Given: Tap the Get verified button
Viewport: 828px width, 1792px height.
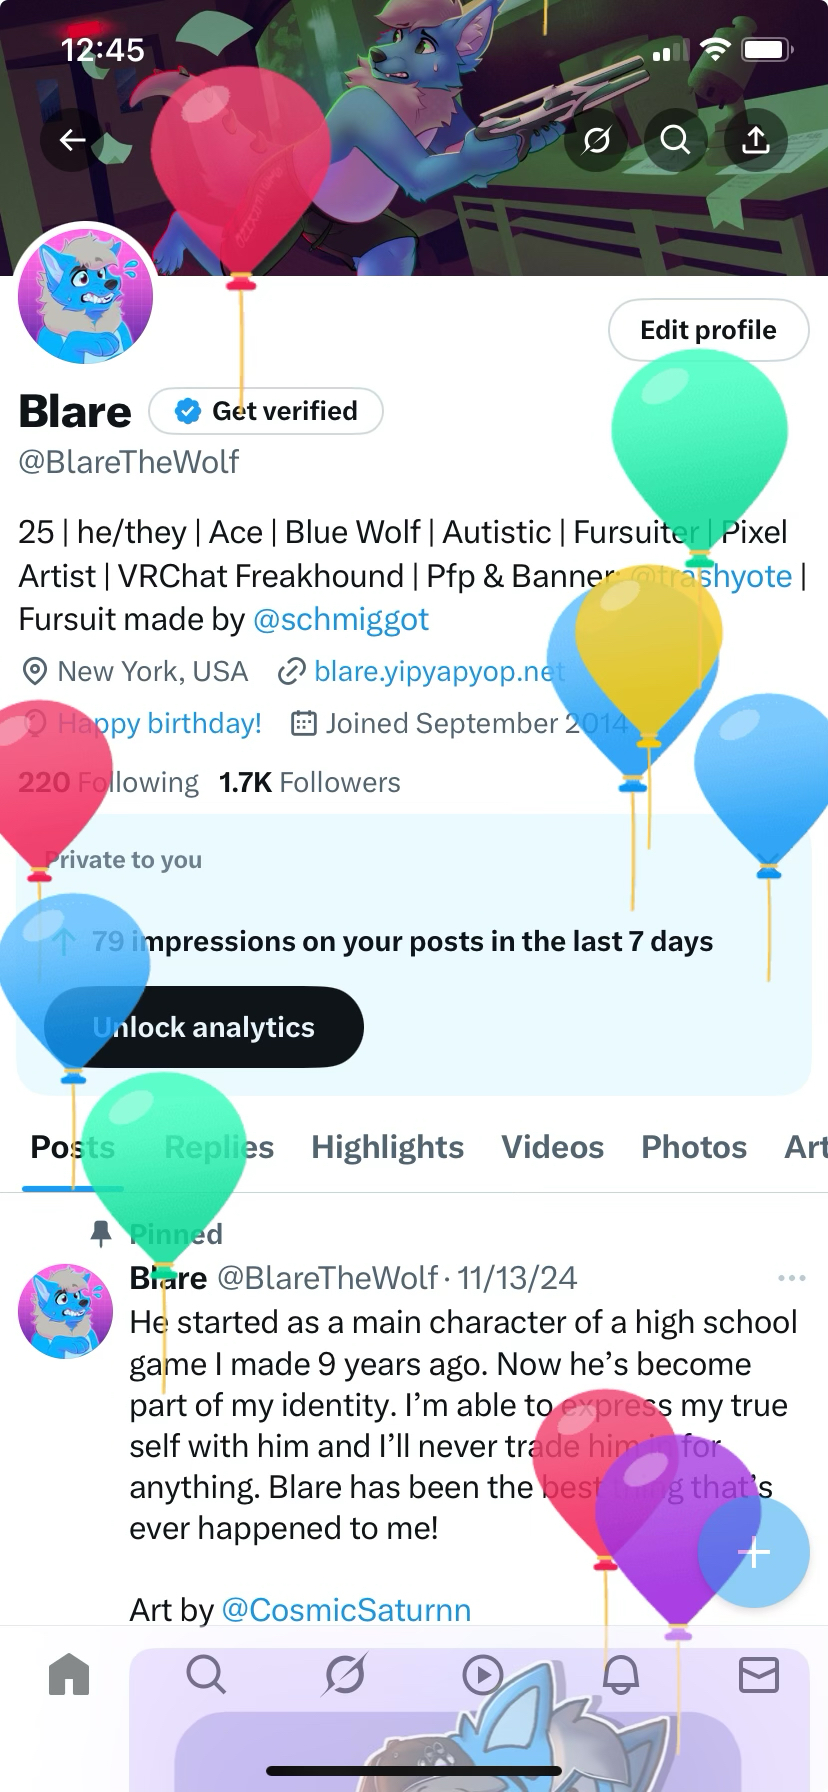Looking at the screenshot, I should [x=266, y=411].
